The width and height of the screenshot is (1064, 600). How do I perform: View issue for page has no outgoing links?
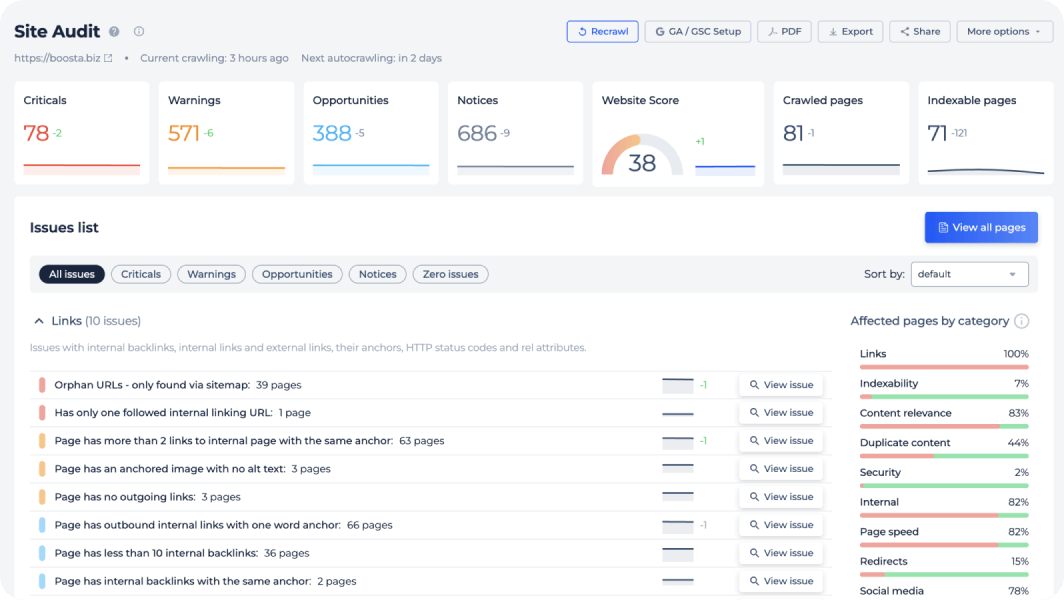click(781, 497)
